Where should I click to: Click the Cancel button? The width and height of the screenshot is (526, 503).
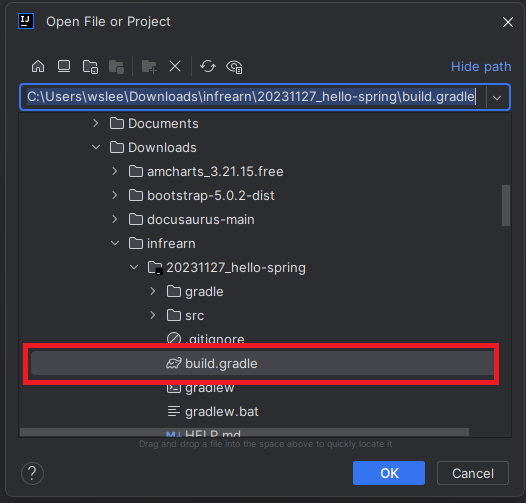[473, 473]
